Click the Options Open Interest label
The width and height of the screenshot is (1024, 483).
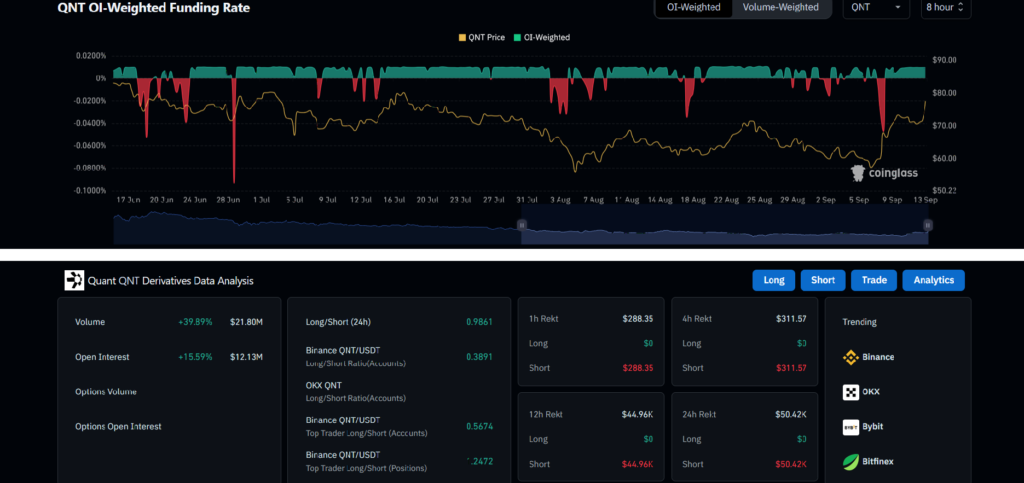[x=118, y=426]
